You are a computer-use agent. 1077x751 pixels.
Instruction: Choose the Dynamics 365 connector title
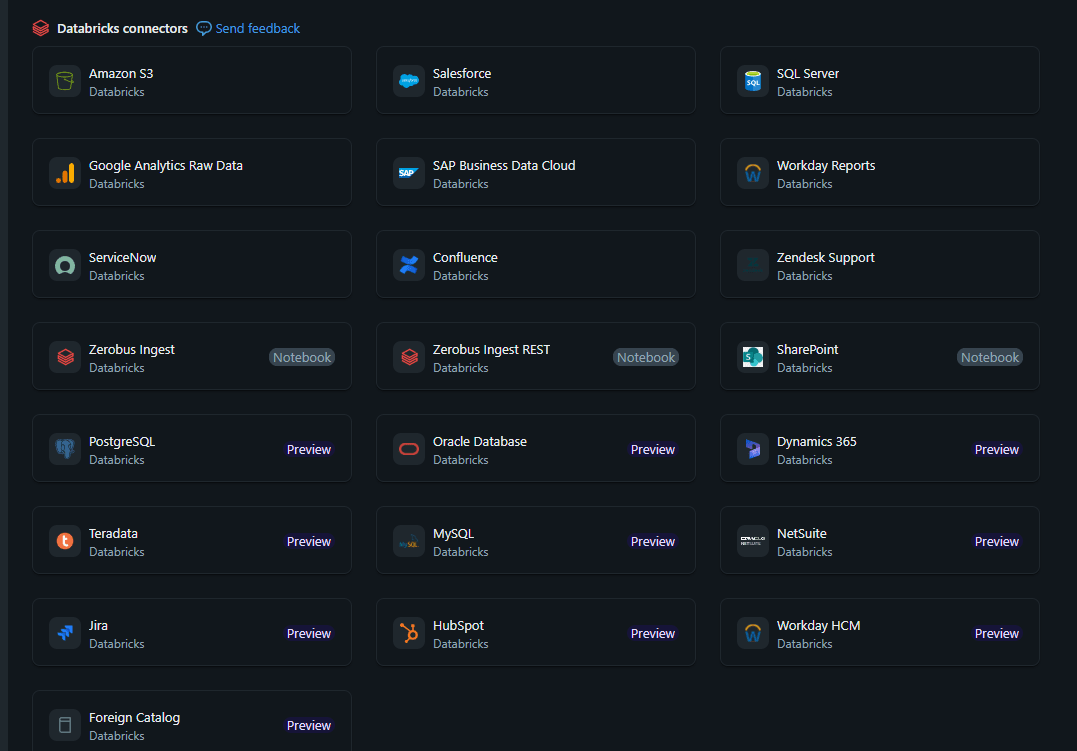pos(817,442)
